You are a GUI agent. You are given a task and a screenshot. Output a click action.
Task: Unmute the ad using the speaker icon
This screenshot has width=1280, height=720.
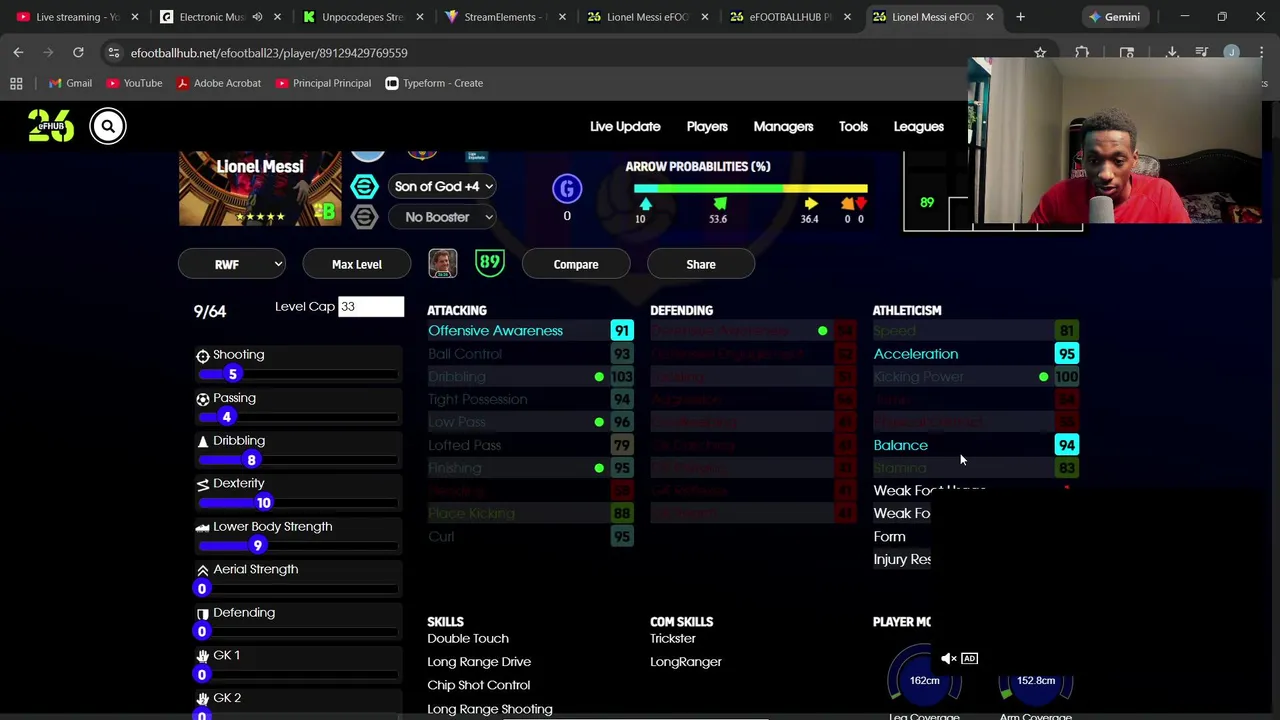click(948, 658)
